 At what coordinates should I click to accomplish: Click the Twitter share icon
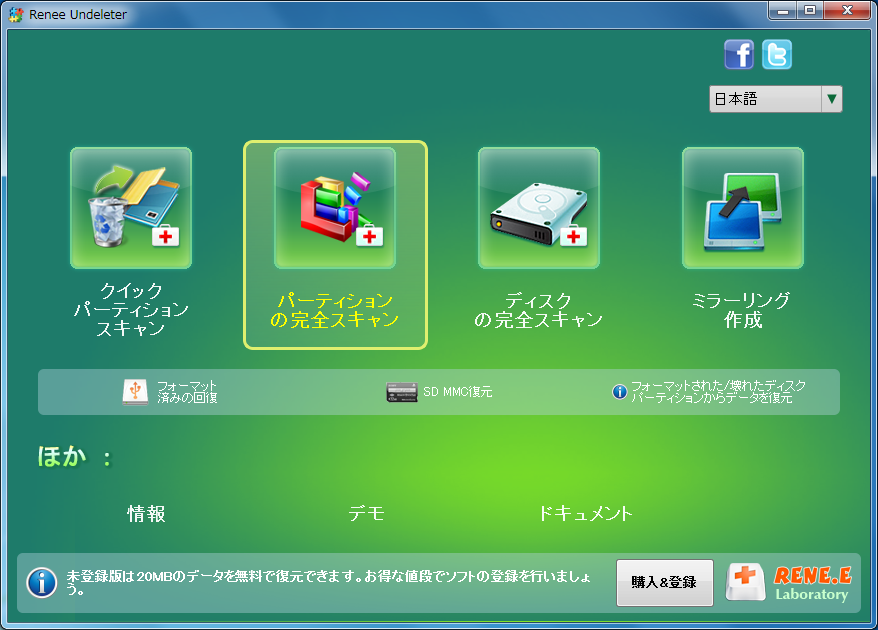pos(777,55)
